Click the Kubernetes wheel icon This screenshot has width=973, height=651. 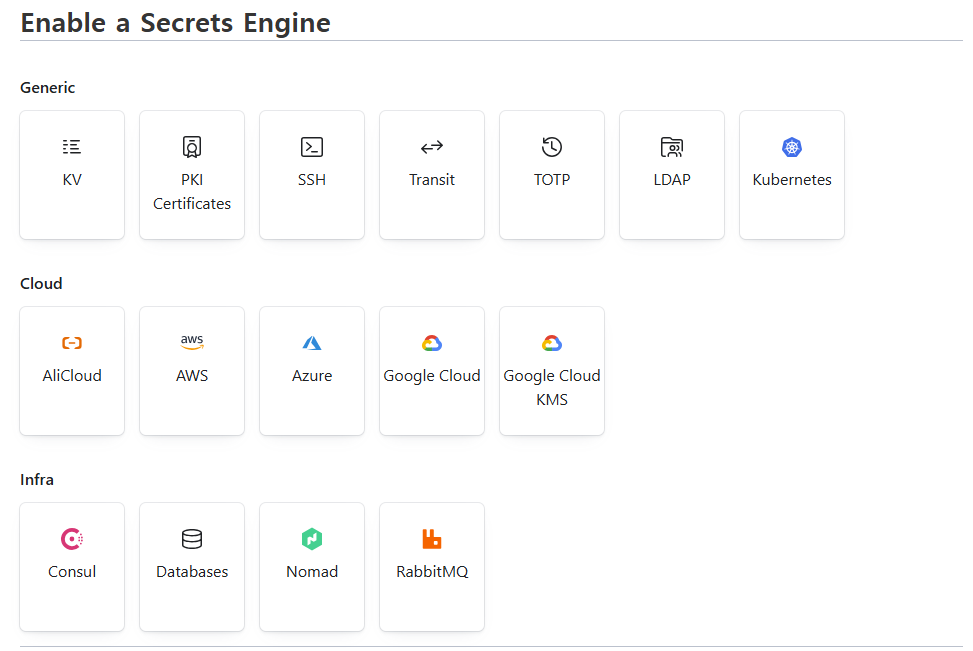tap(792, 147)
